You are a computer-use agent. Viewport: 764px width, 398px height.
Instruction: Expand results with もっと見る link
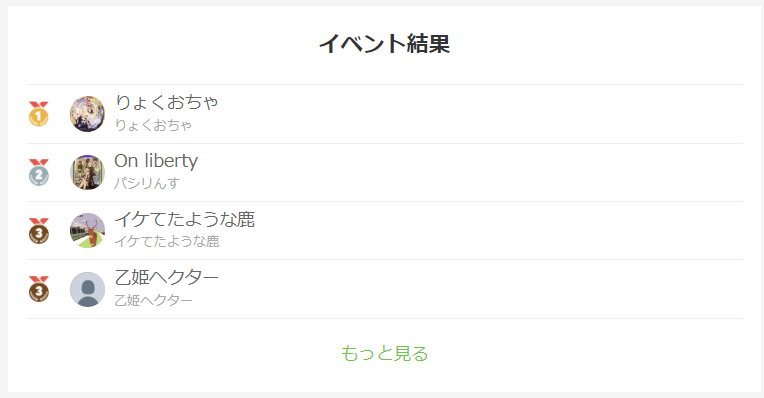pos(384,353)
